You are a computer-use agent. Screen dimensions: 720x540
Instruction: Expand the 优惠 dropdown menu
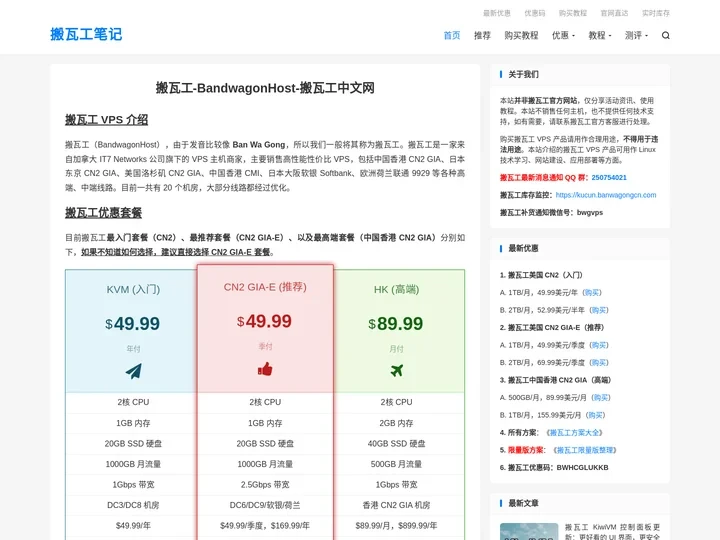point(563,35)
